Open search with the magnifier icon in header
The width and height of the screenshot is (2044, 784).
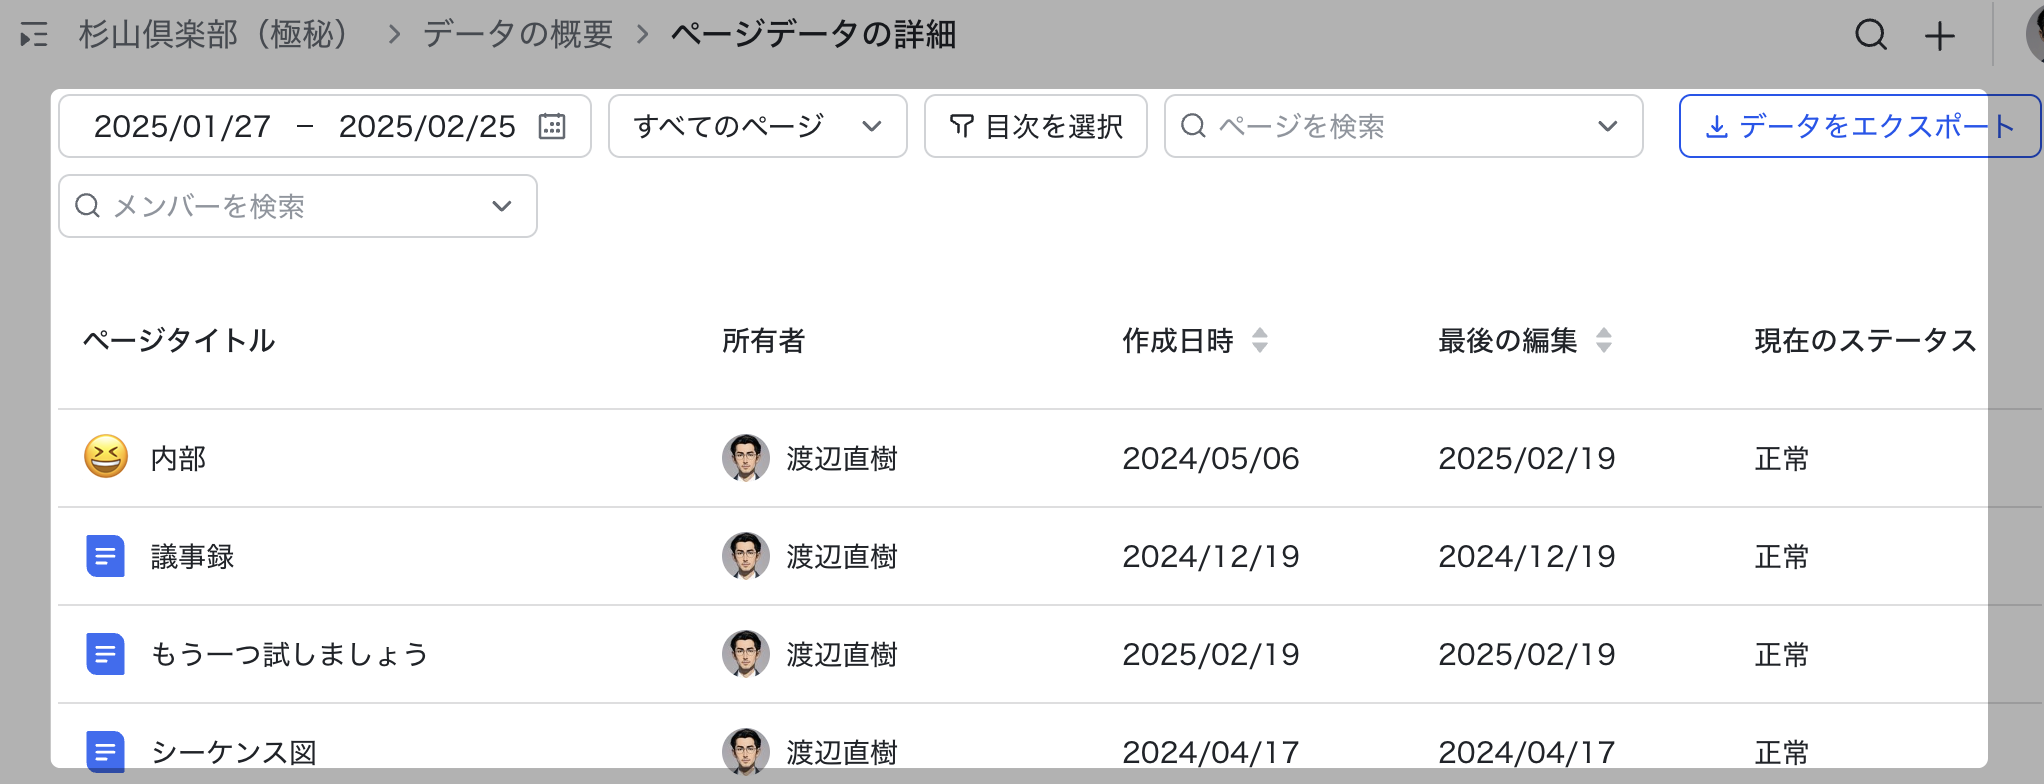(1870, 36)
